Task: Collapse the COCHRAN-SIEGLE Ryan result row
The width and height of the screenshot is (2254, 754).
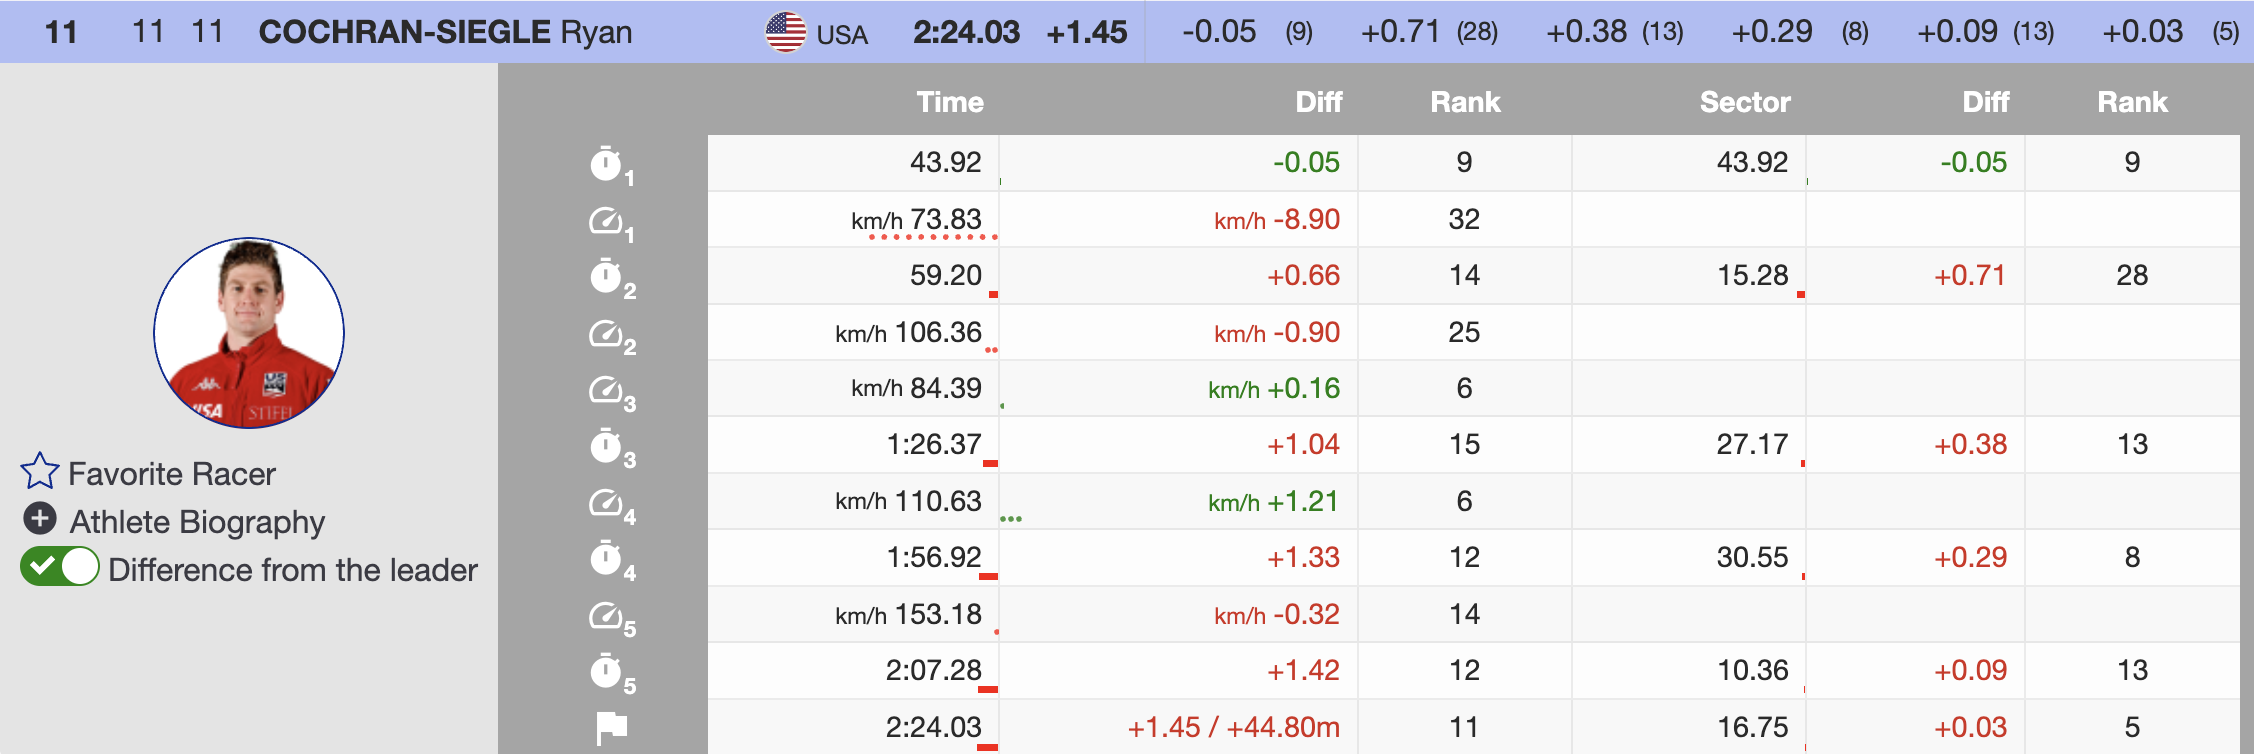Action: click(x=444, y=32)
